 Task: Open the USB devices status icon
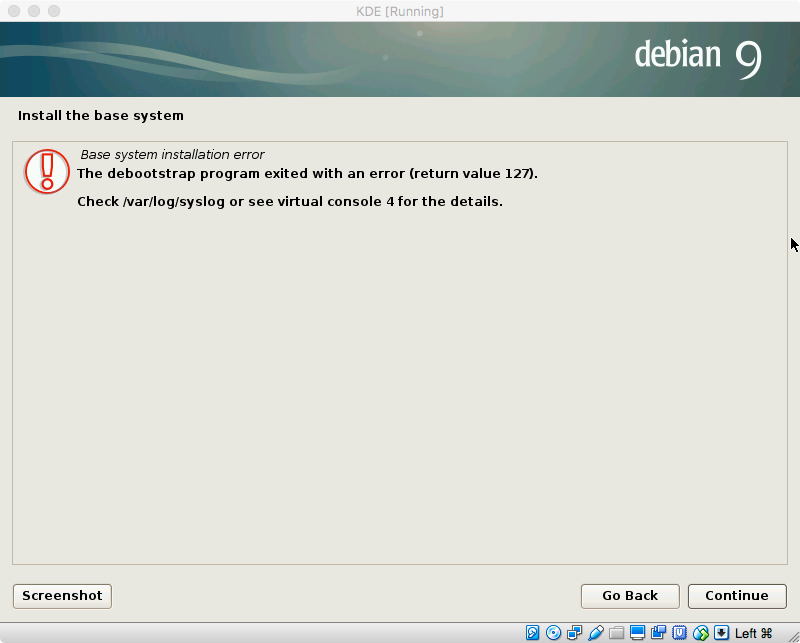click(595, 633)
